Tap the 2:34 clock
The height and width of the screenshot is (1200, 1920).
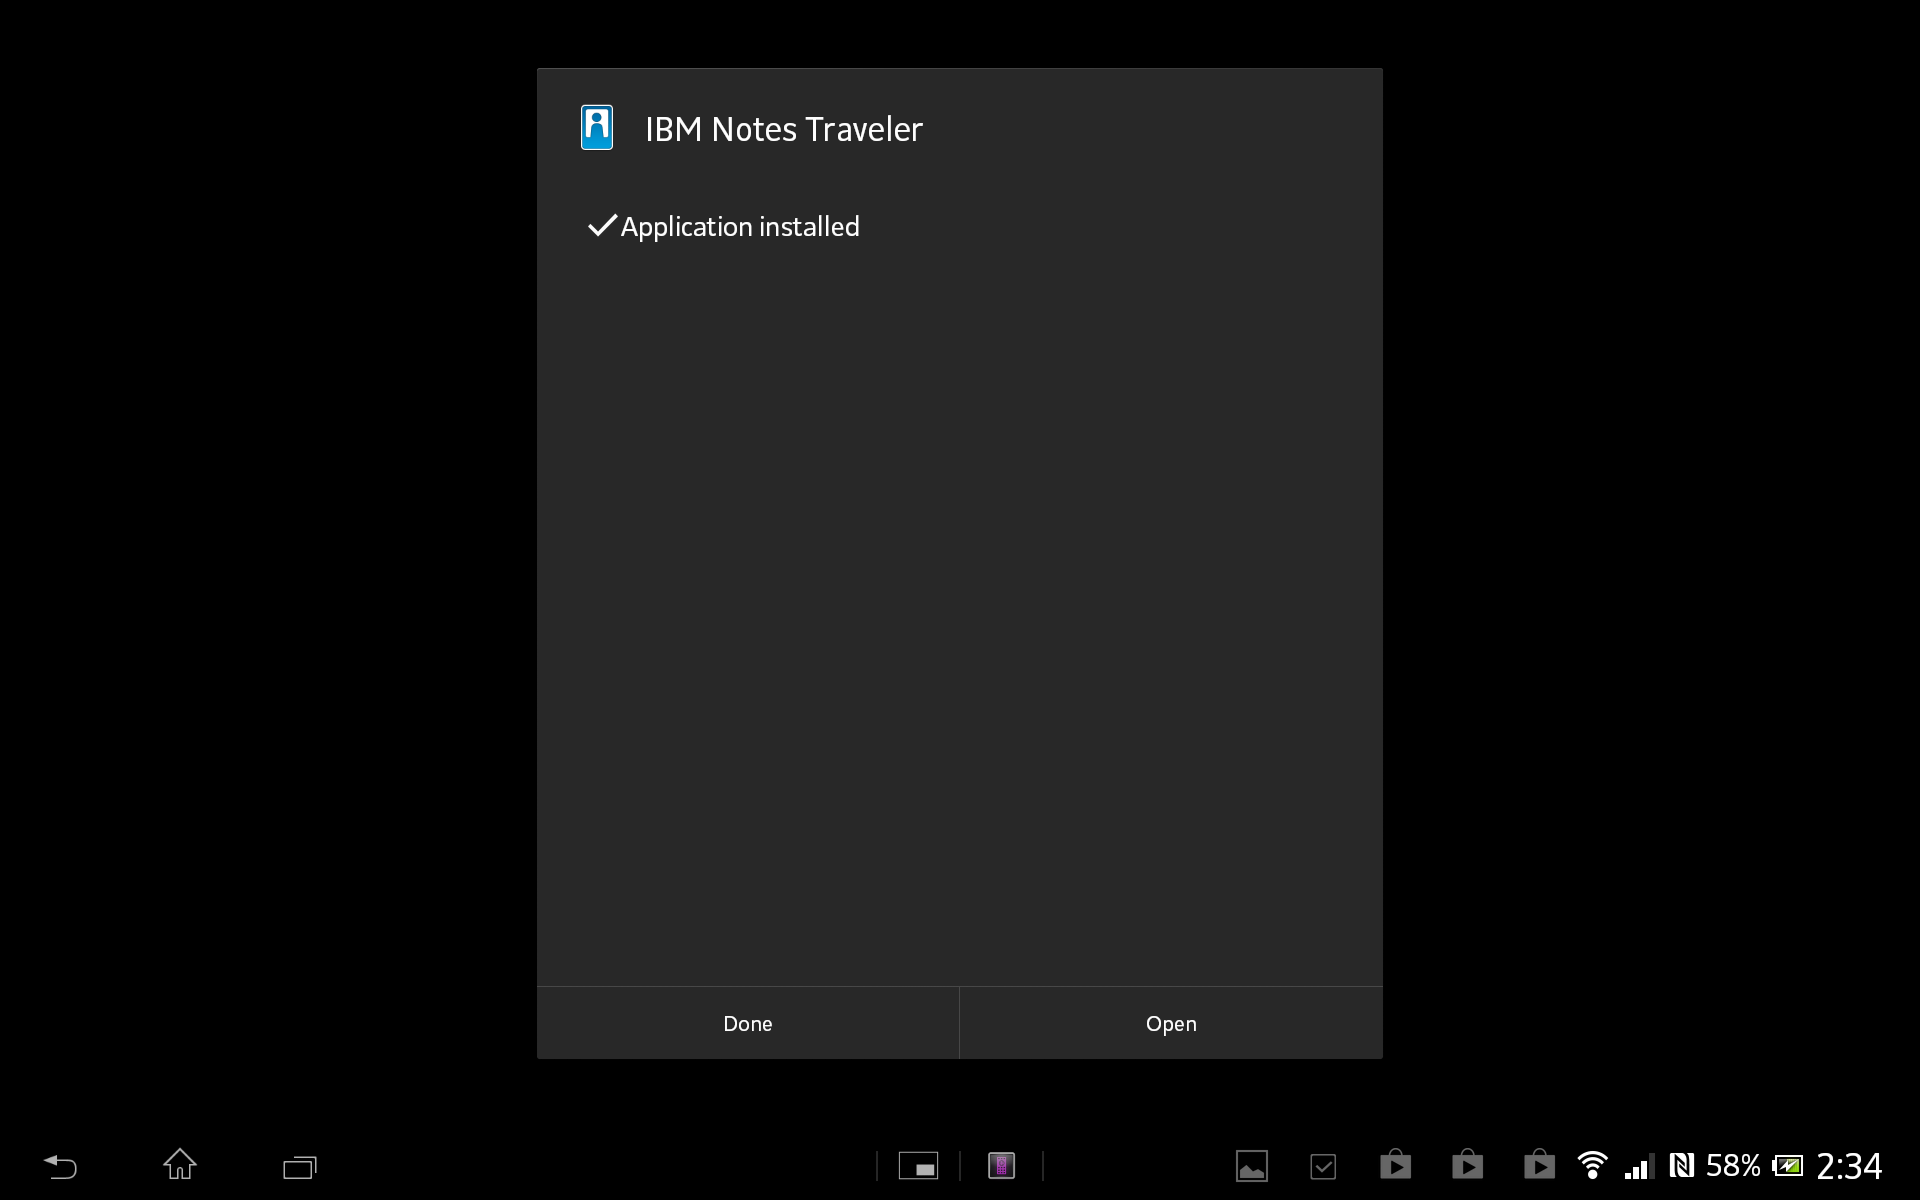pos(1849,1166)
